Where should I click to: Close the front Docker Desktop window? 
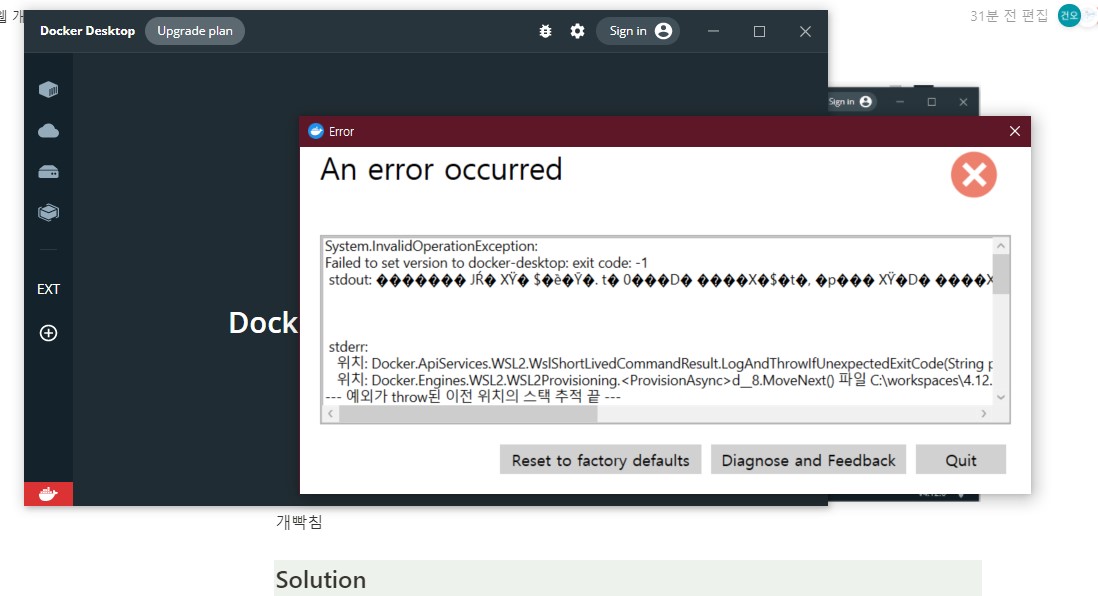[x=805, y=31]
